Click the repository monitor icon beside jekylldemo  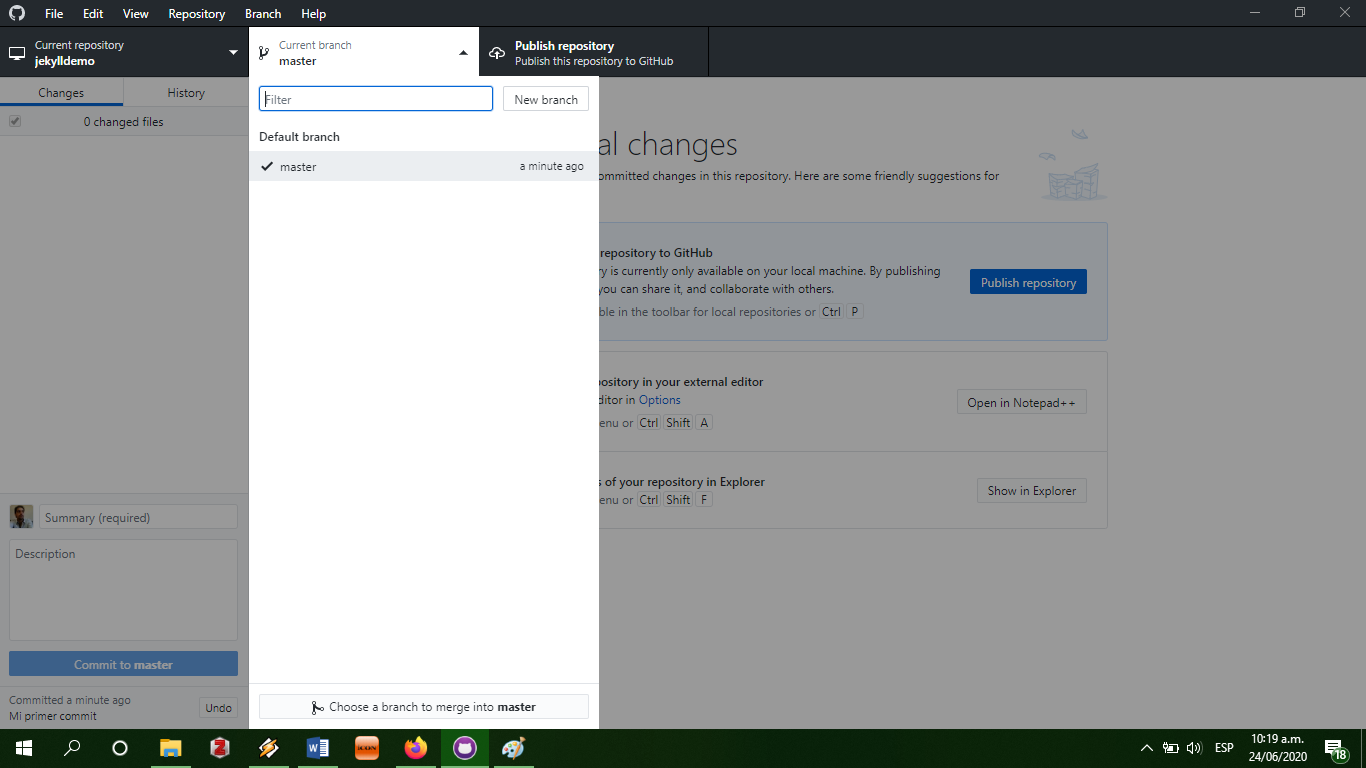tap(16, 51)
